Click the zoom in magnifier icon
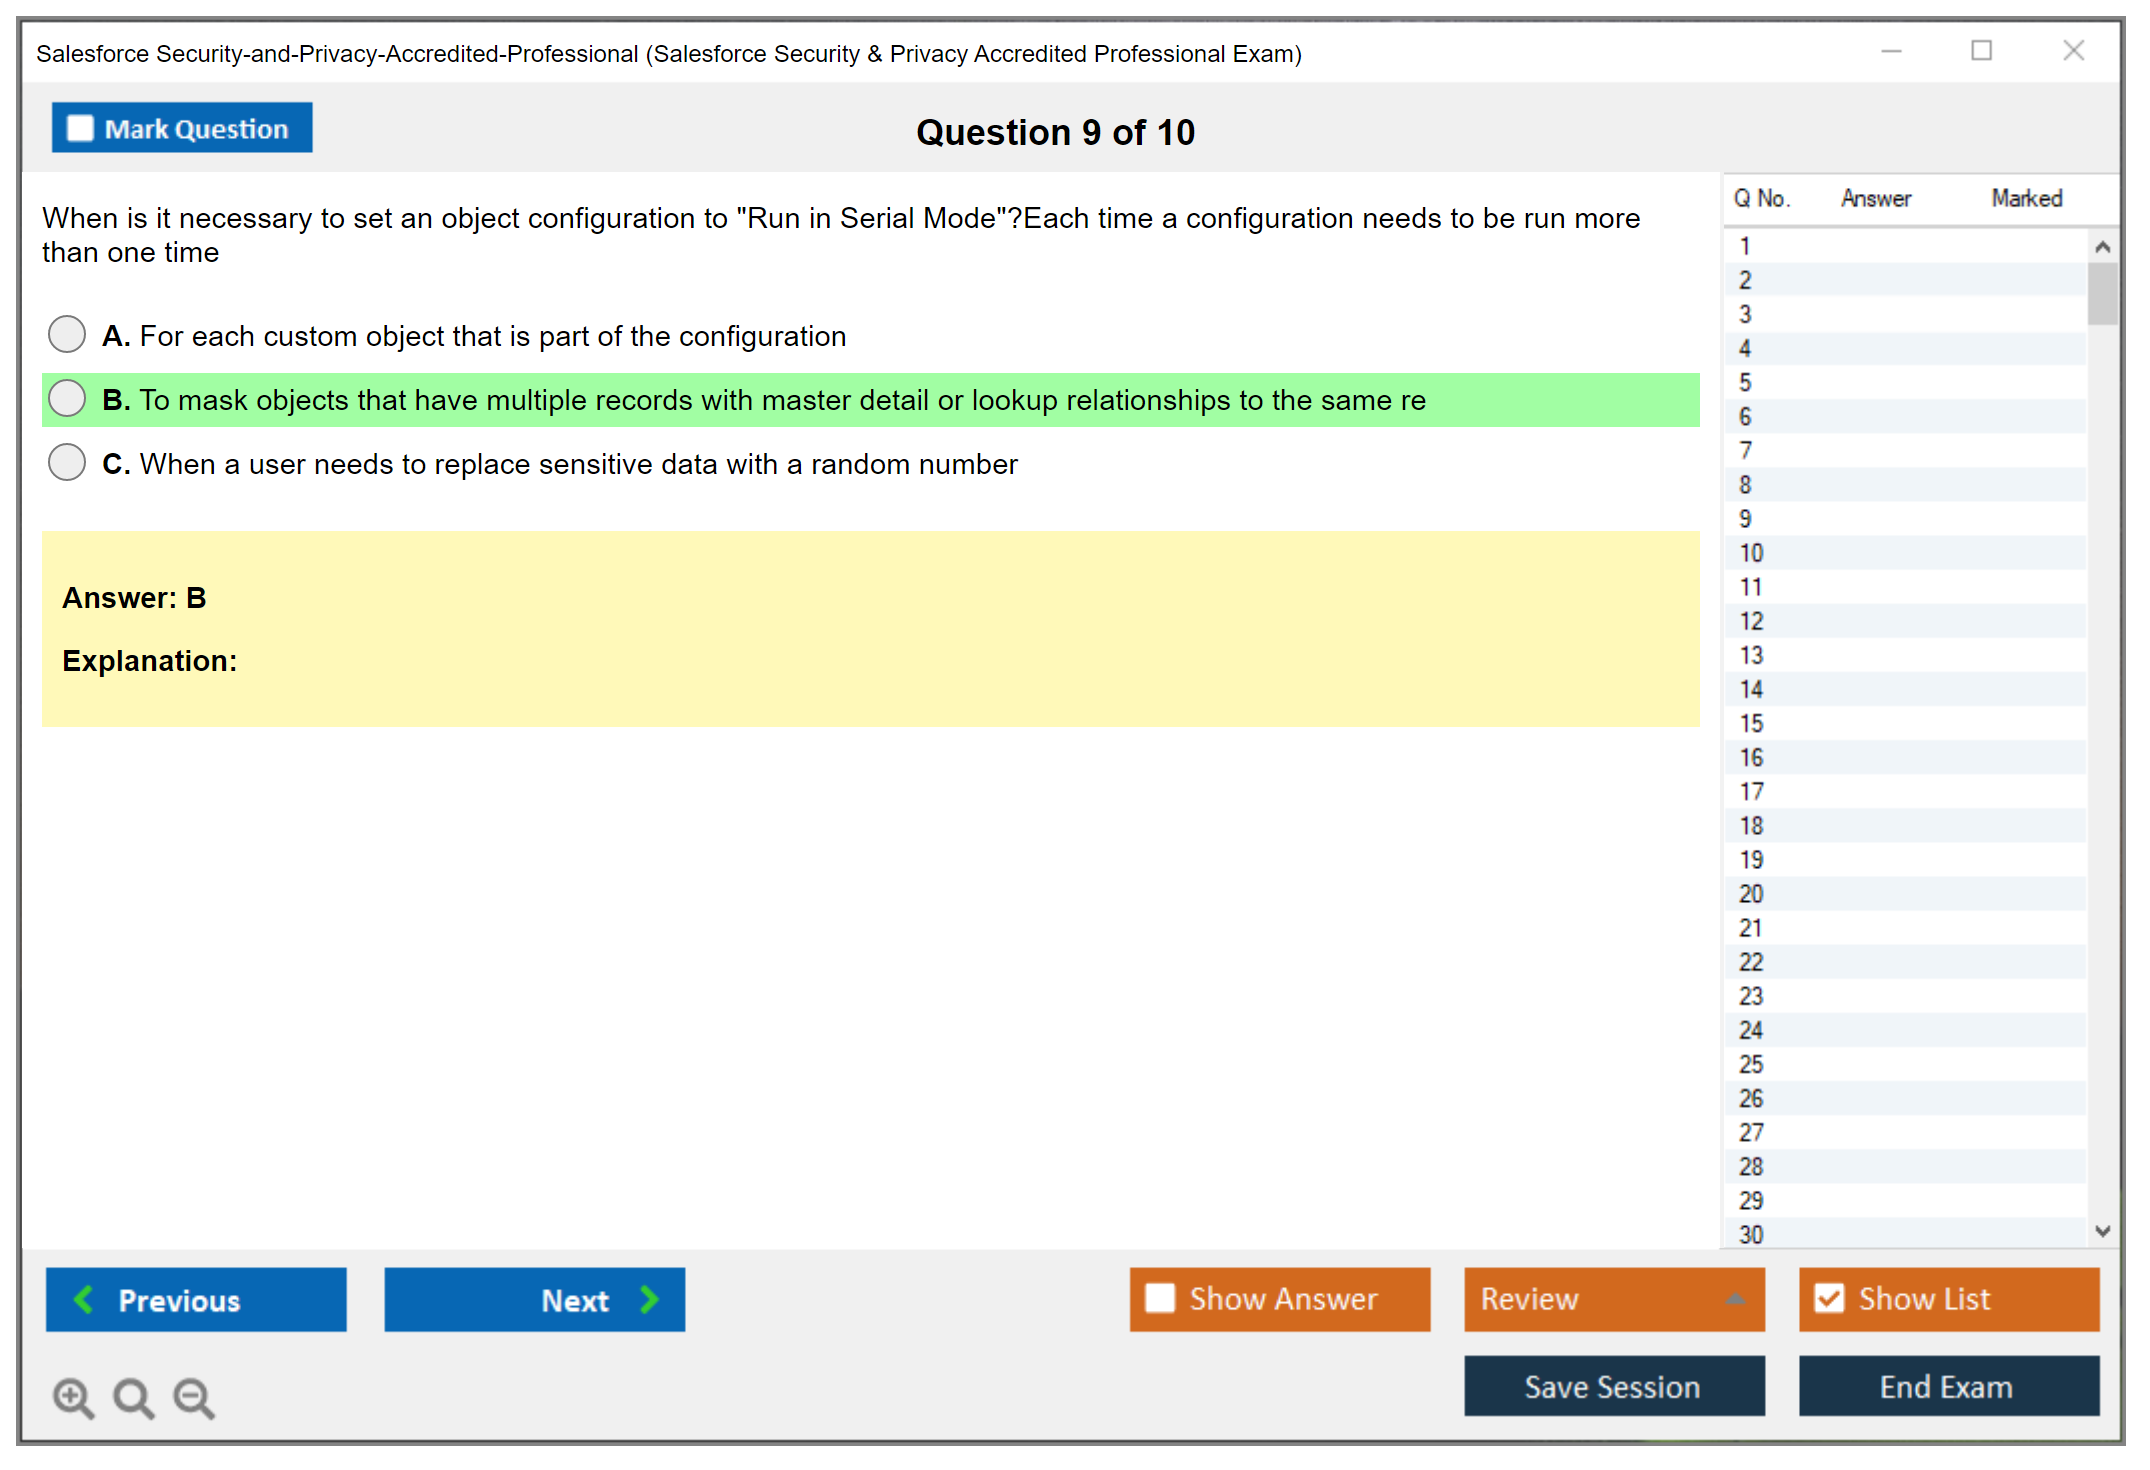This screenshot has height=1470, width=2150. point(73,1397)
